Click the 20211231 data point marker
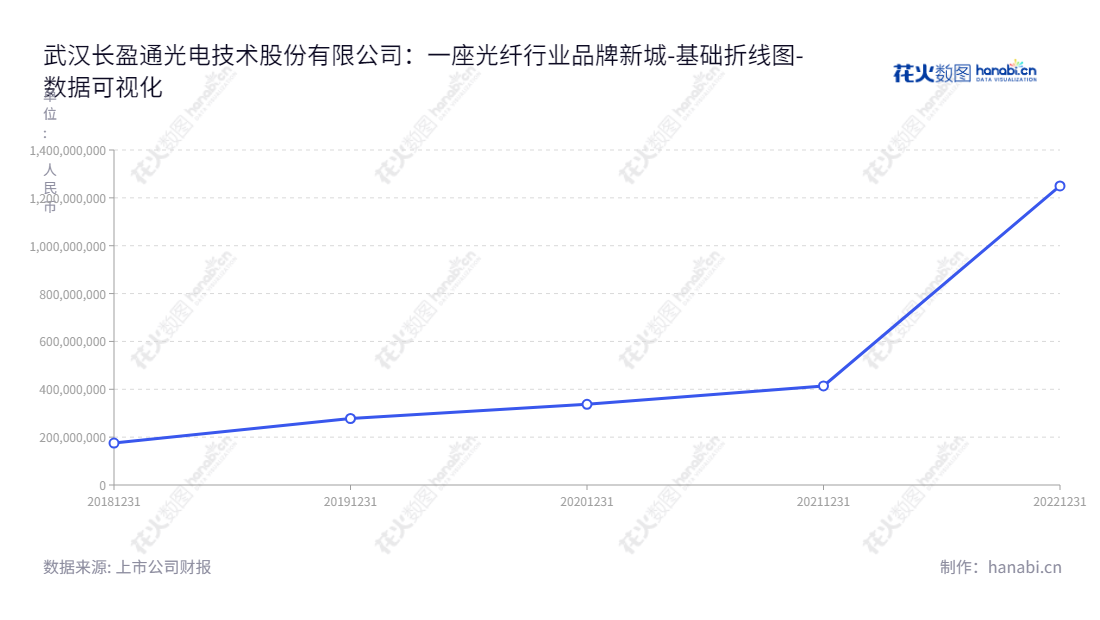 coord(823,386)
